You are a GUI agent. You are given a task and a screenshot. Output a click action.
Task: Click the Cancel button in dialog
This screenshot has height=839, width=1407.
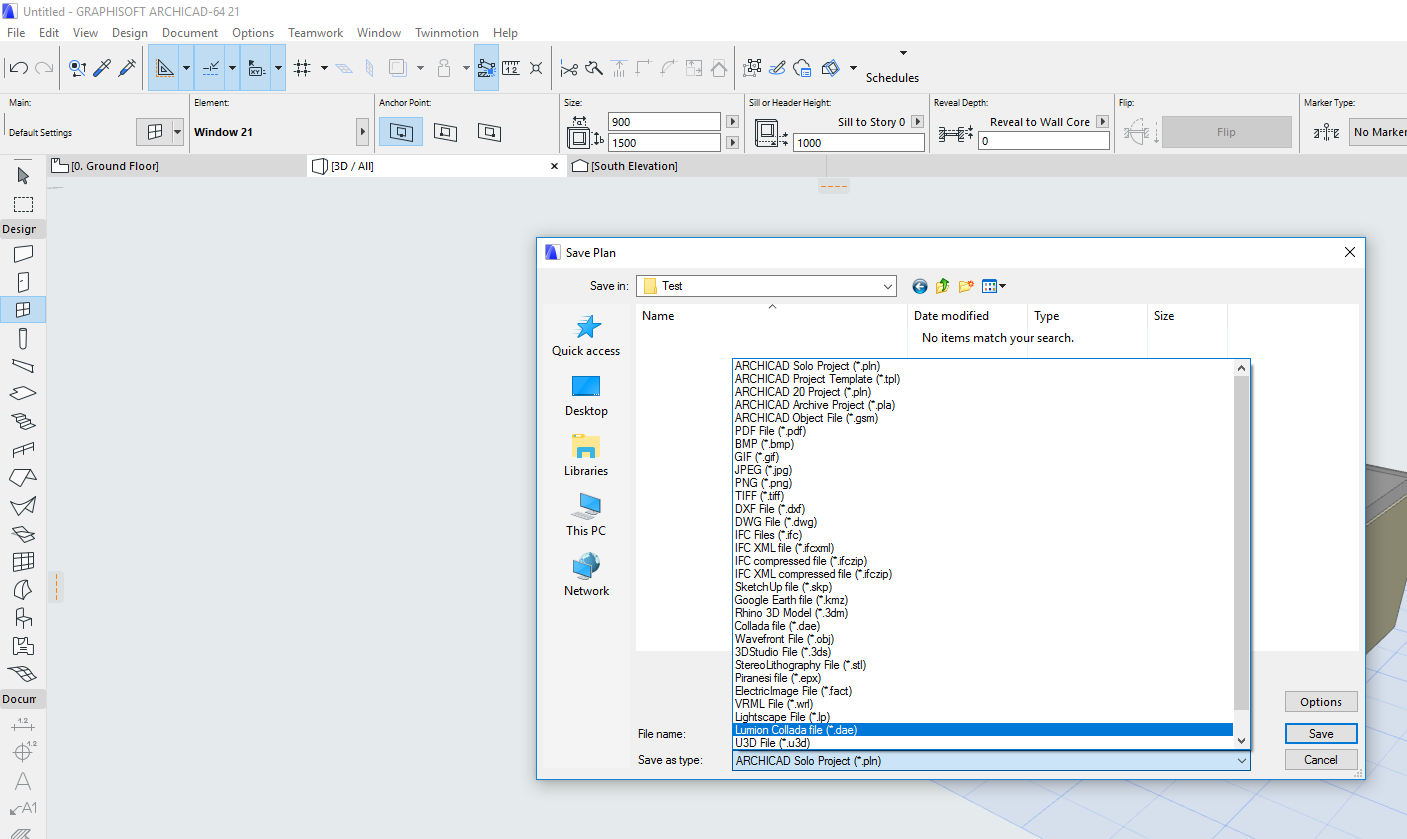[1321, 760]
